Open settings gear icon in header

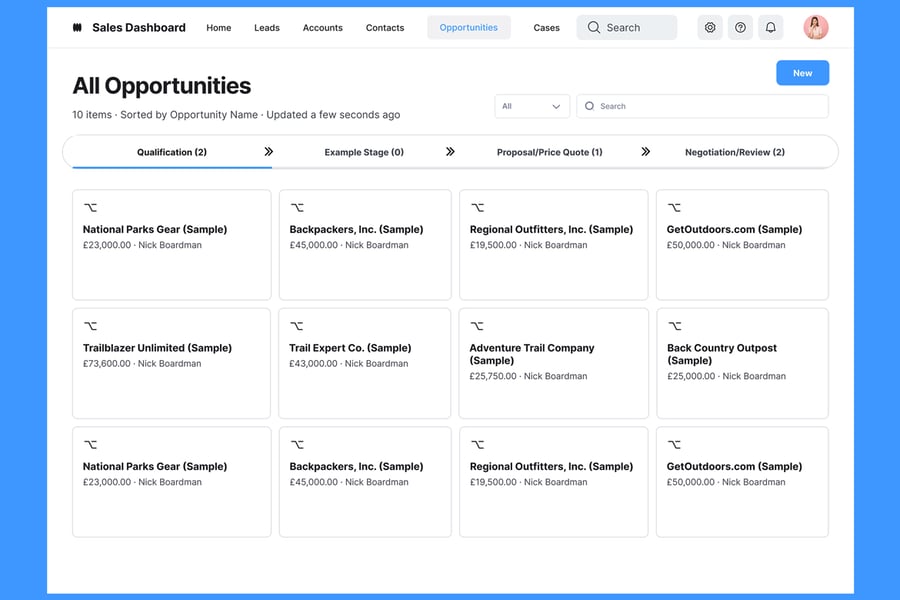pos(710,28)
